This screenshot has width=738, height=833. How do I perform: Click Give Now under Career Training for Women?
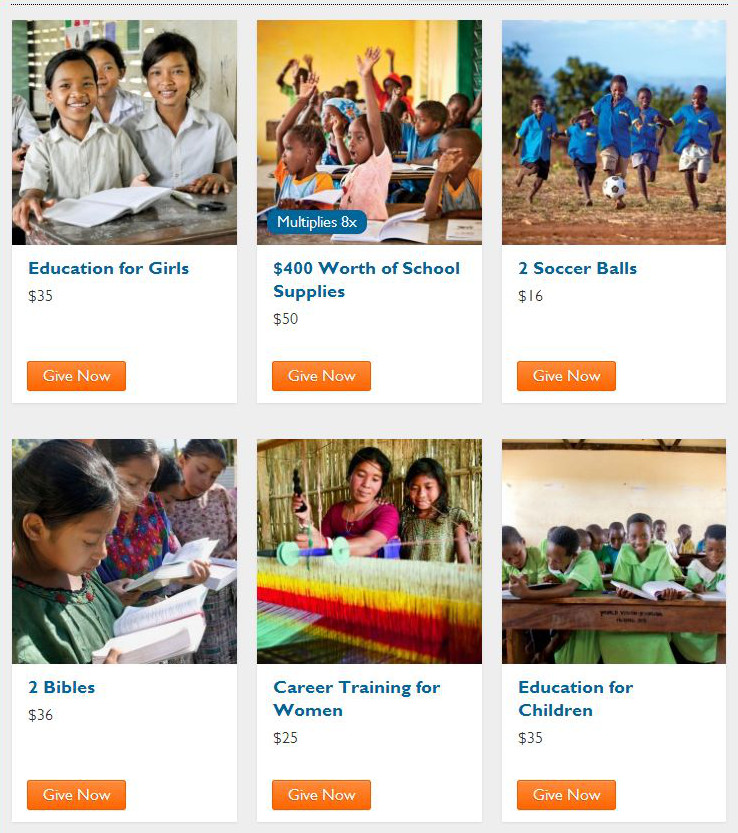[x=321, y=795]
